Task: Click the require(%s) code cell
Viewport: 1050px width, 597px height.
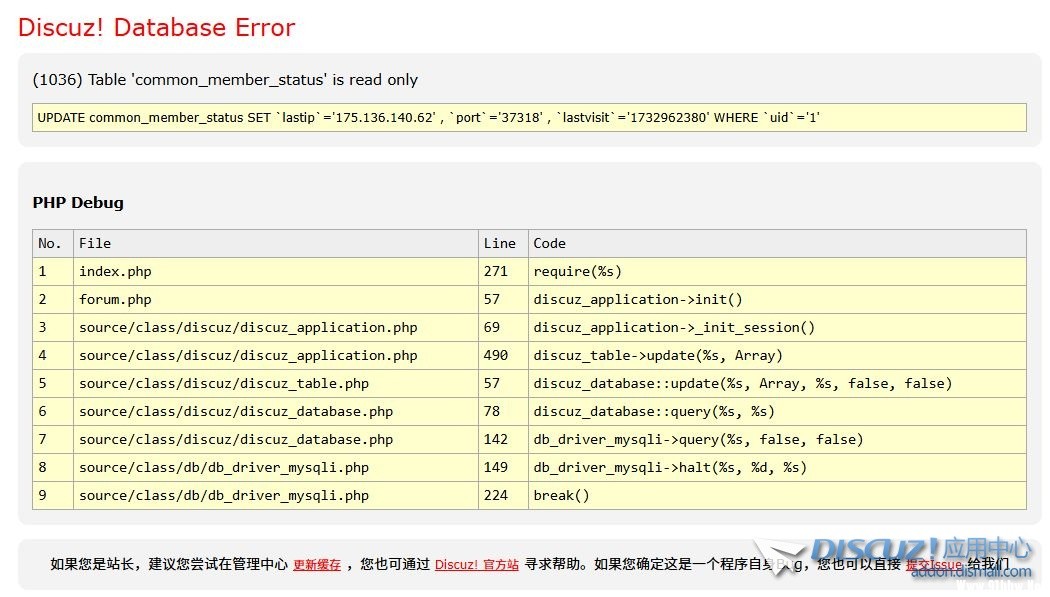Action: point(577,271)
